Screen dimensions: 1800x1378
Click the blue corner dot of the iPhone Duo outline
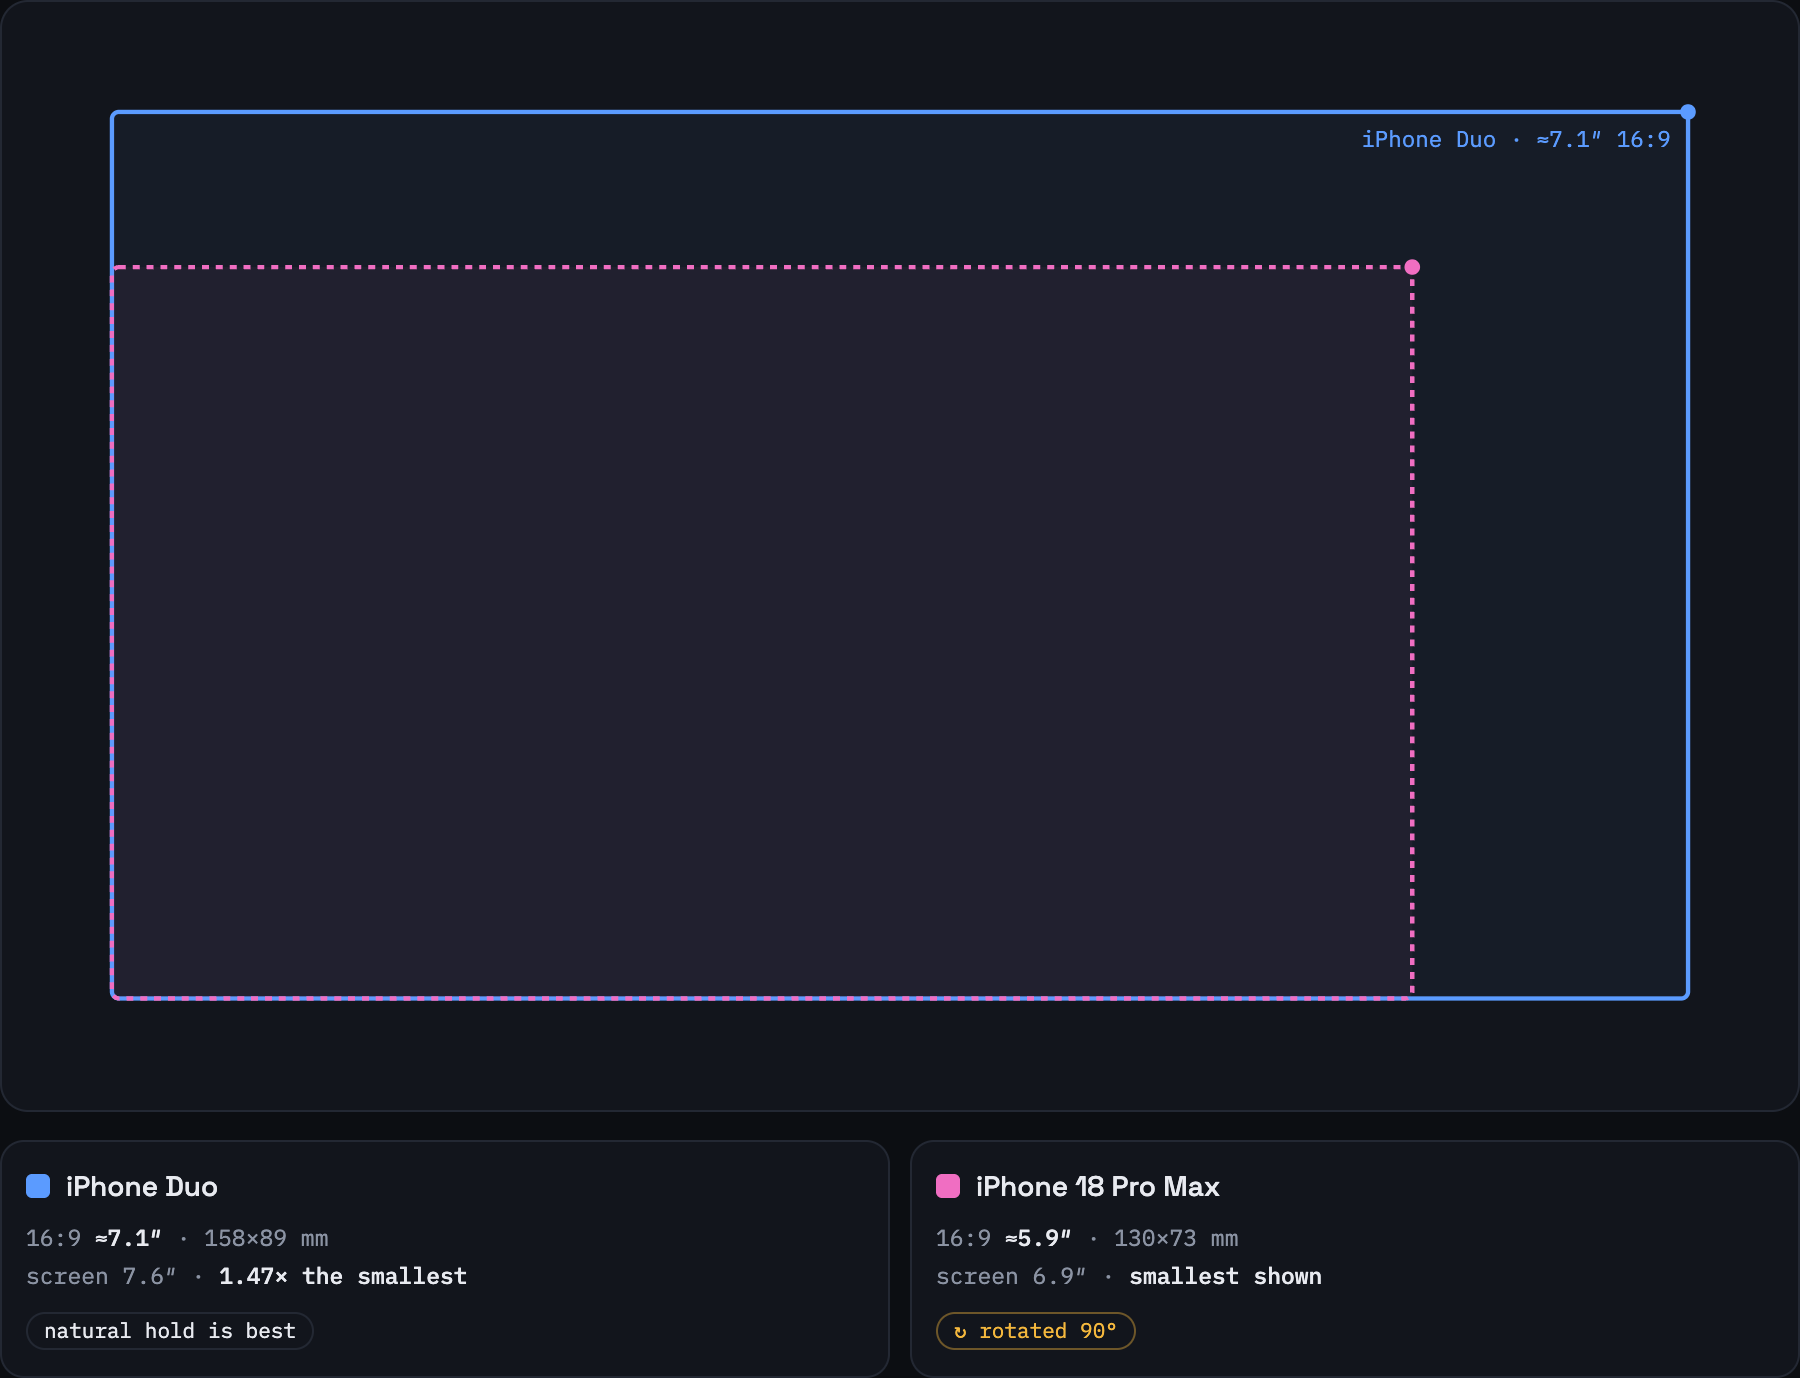click(x=1688, y=112)
